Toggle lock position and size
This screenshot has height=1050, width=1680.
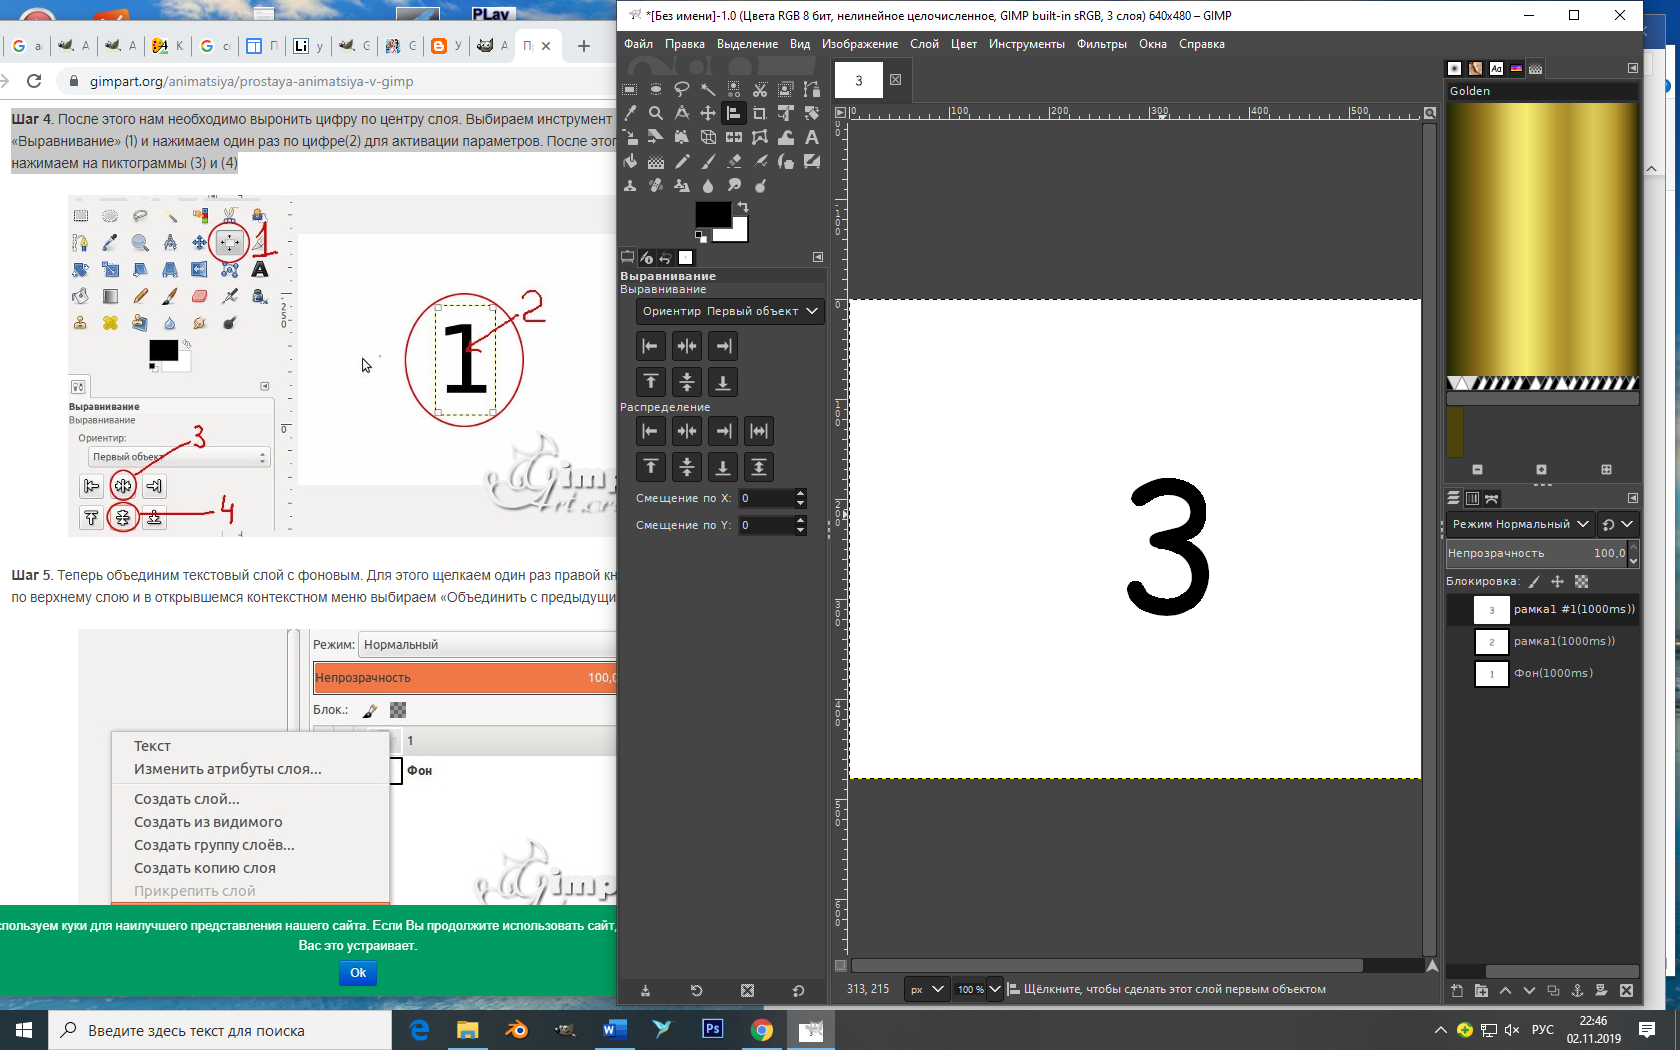point(1557,581)
